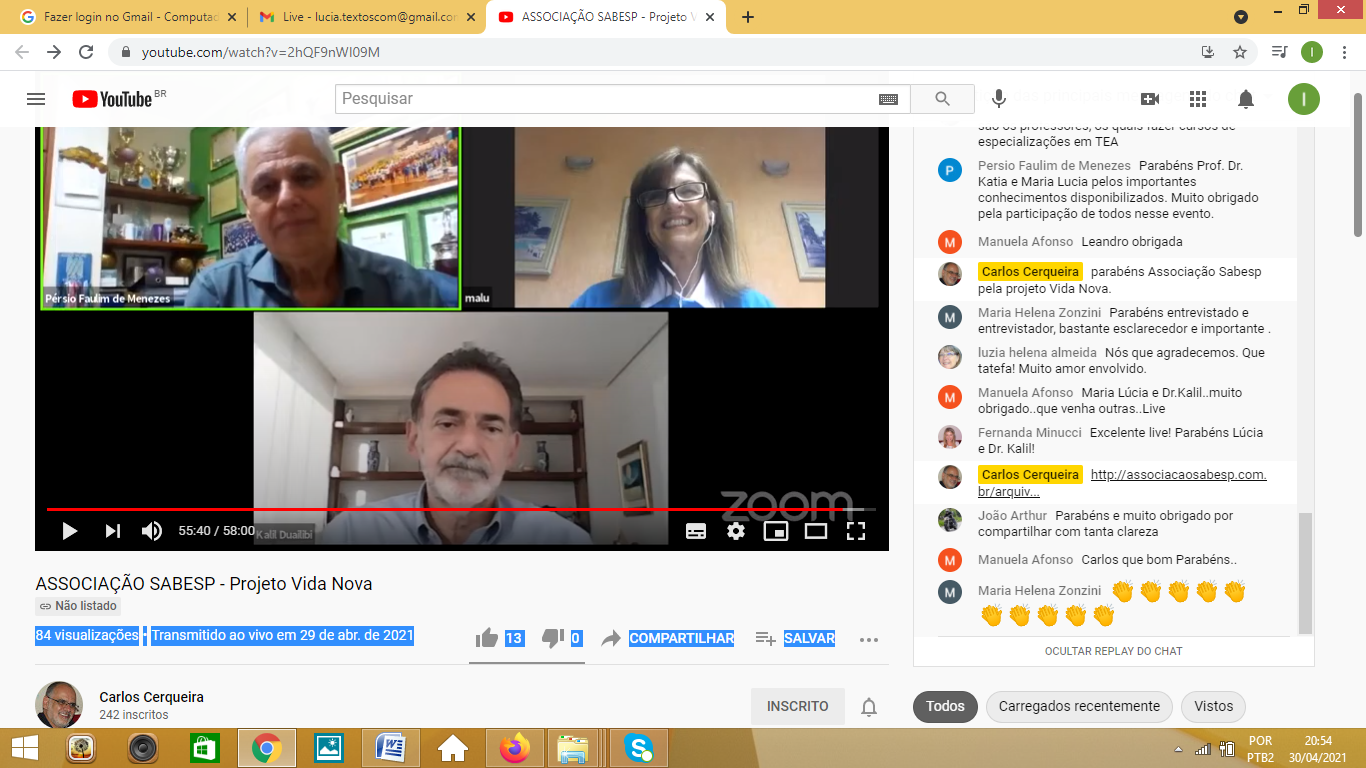Open the Microsoft Store taskbar icon
This screenshot has width=1366, height=768.
204,748
